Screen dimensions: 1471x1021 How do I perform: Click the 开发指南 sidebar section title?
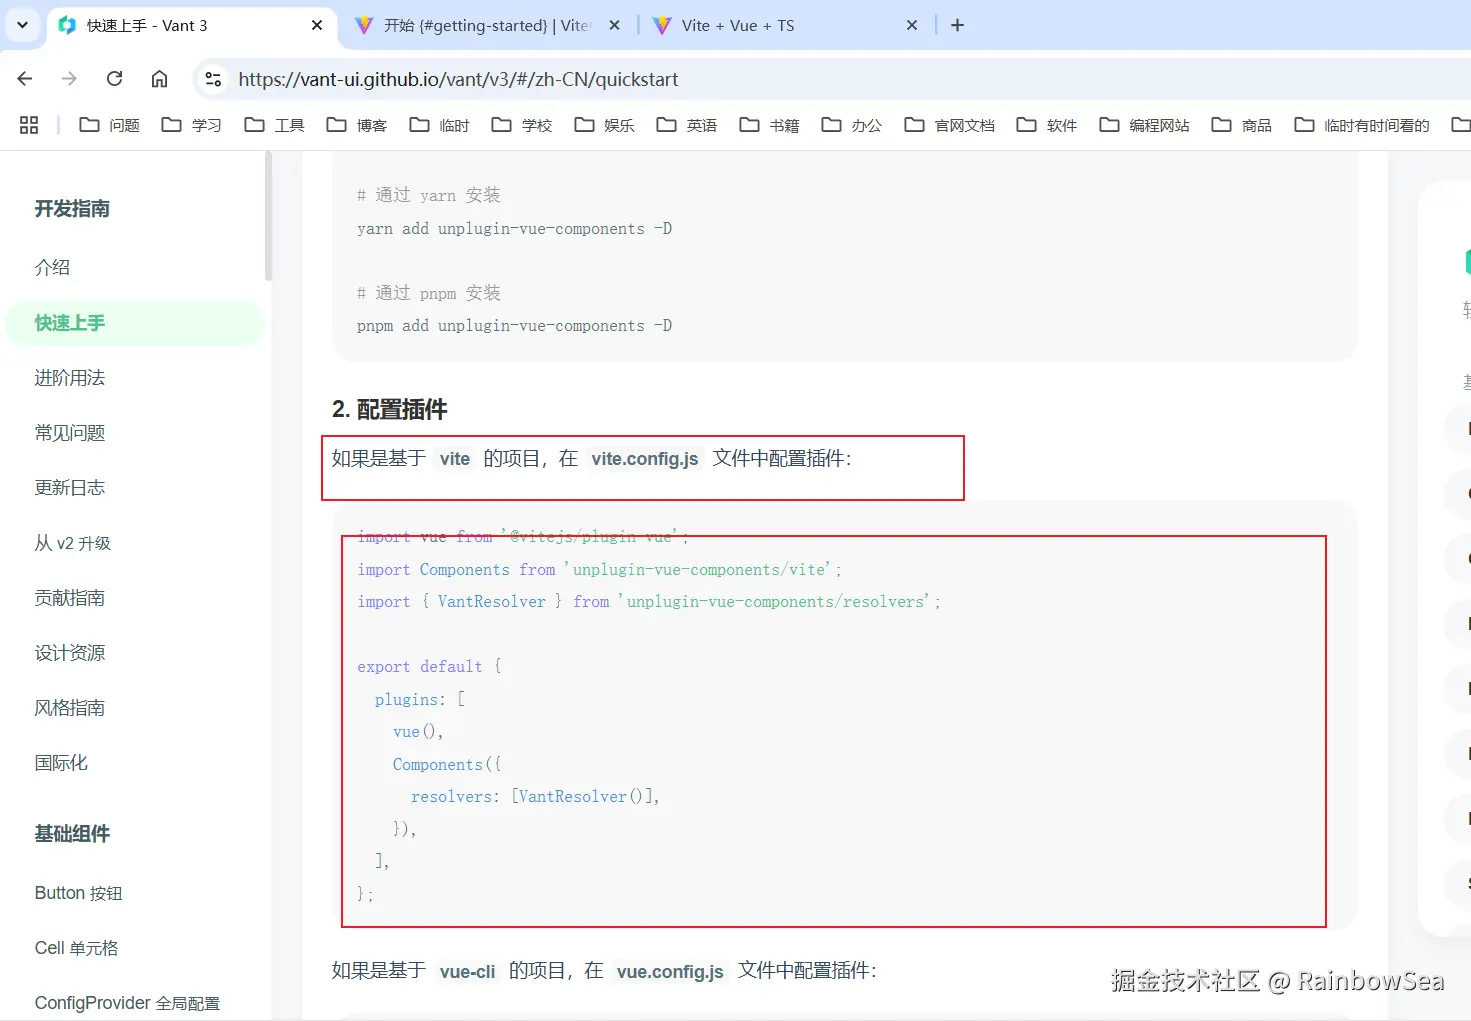[x=72, y=209]
